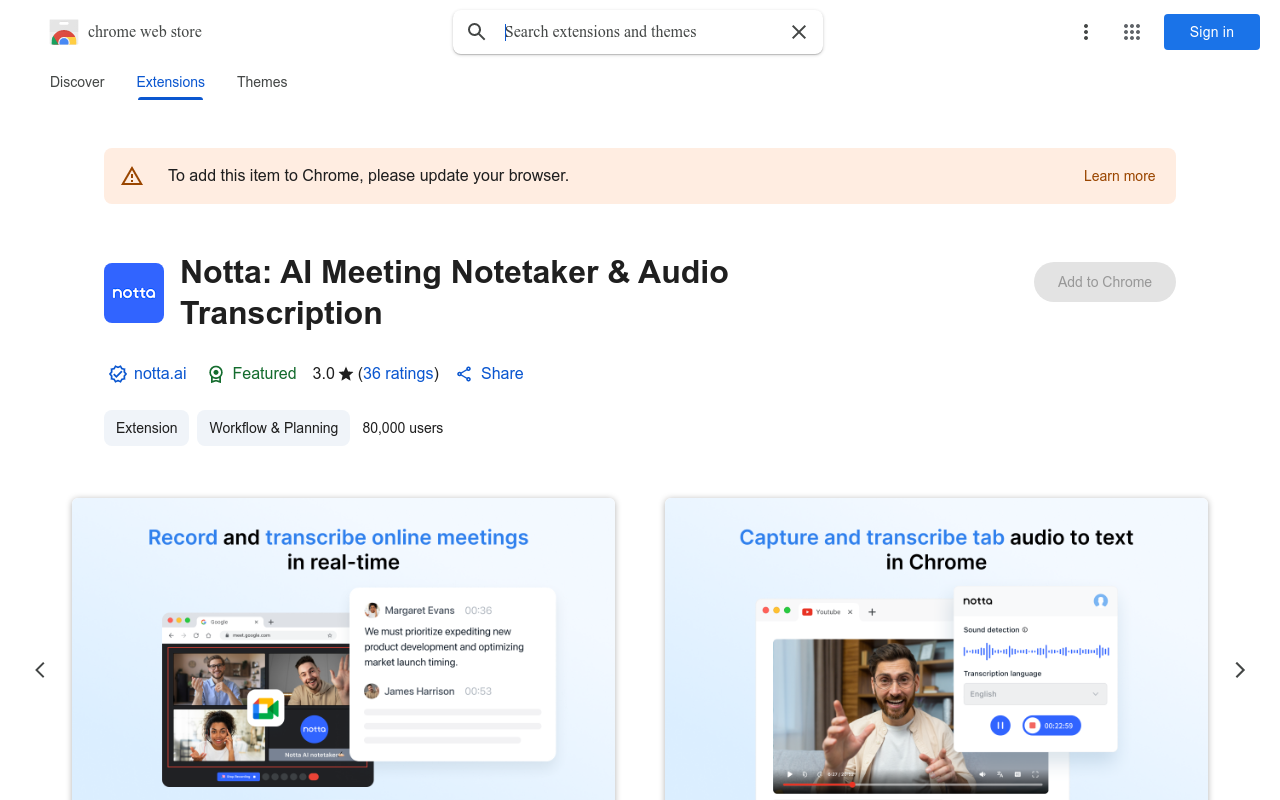1280x800 pixels.
Task: Open the Themes tab
Action: click(x=262, y=82)
